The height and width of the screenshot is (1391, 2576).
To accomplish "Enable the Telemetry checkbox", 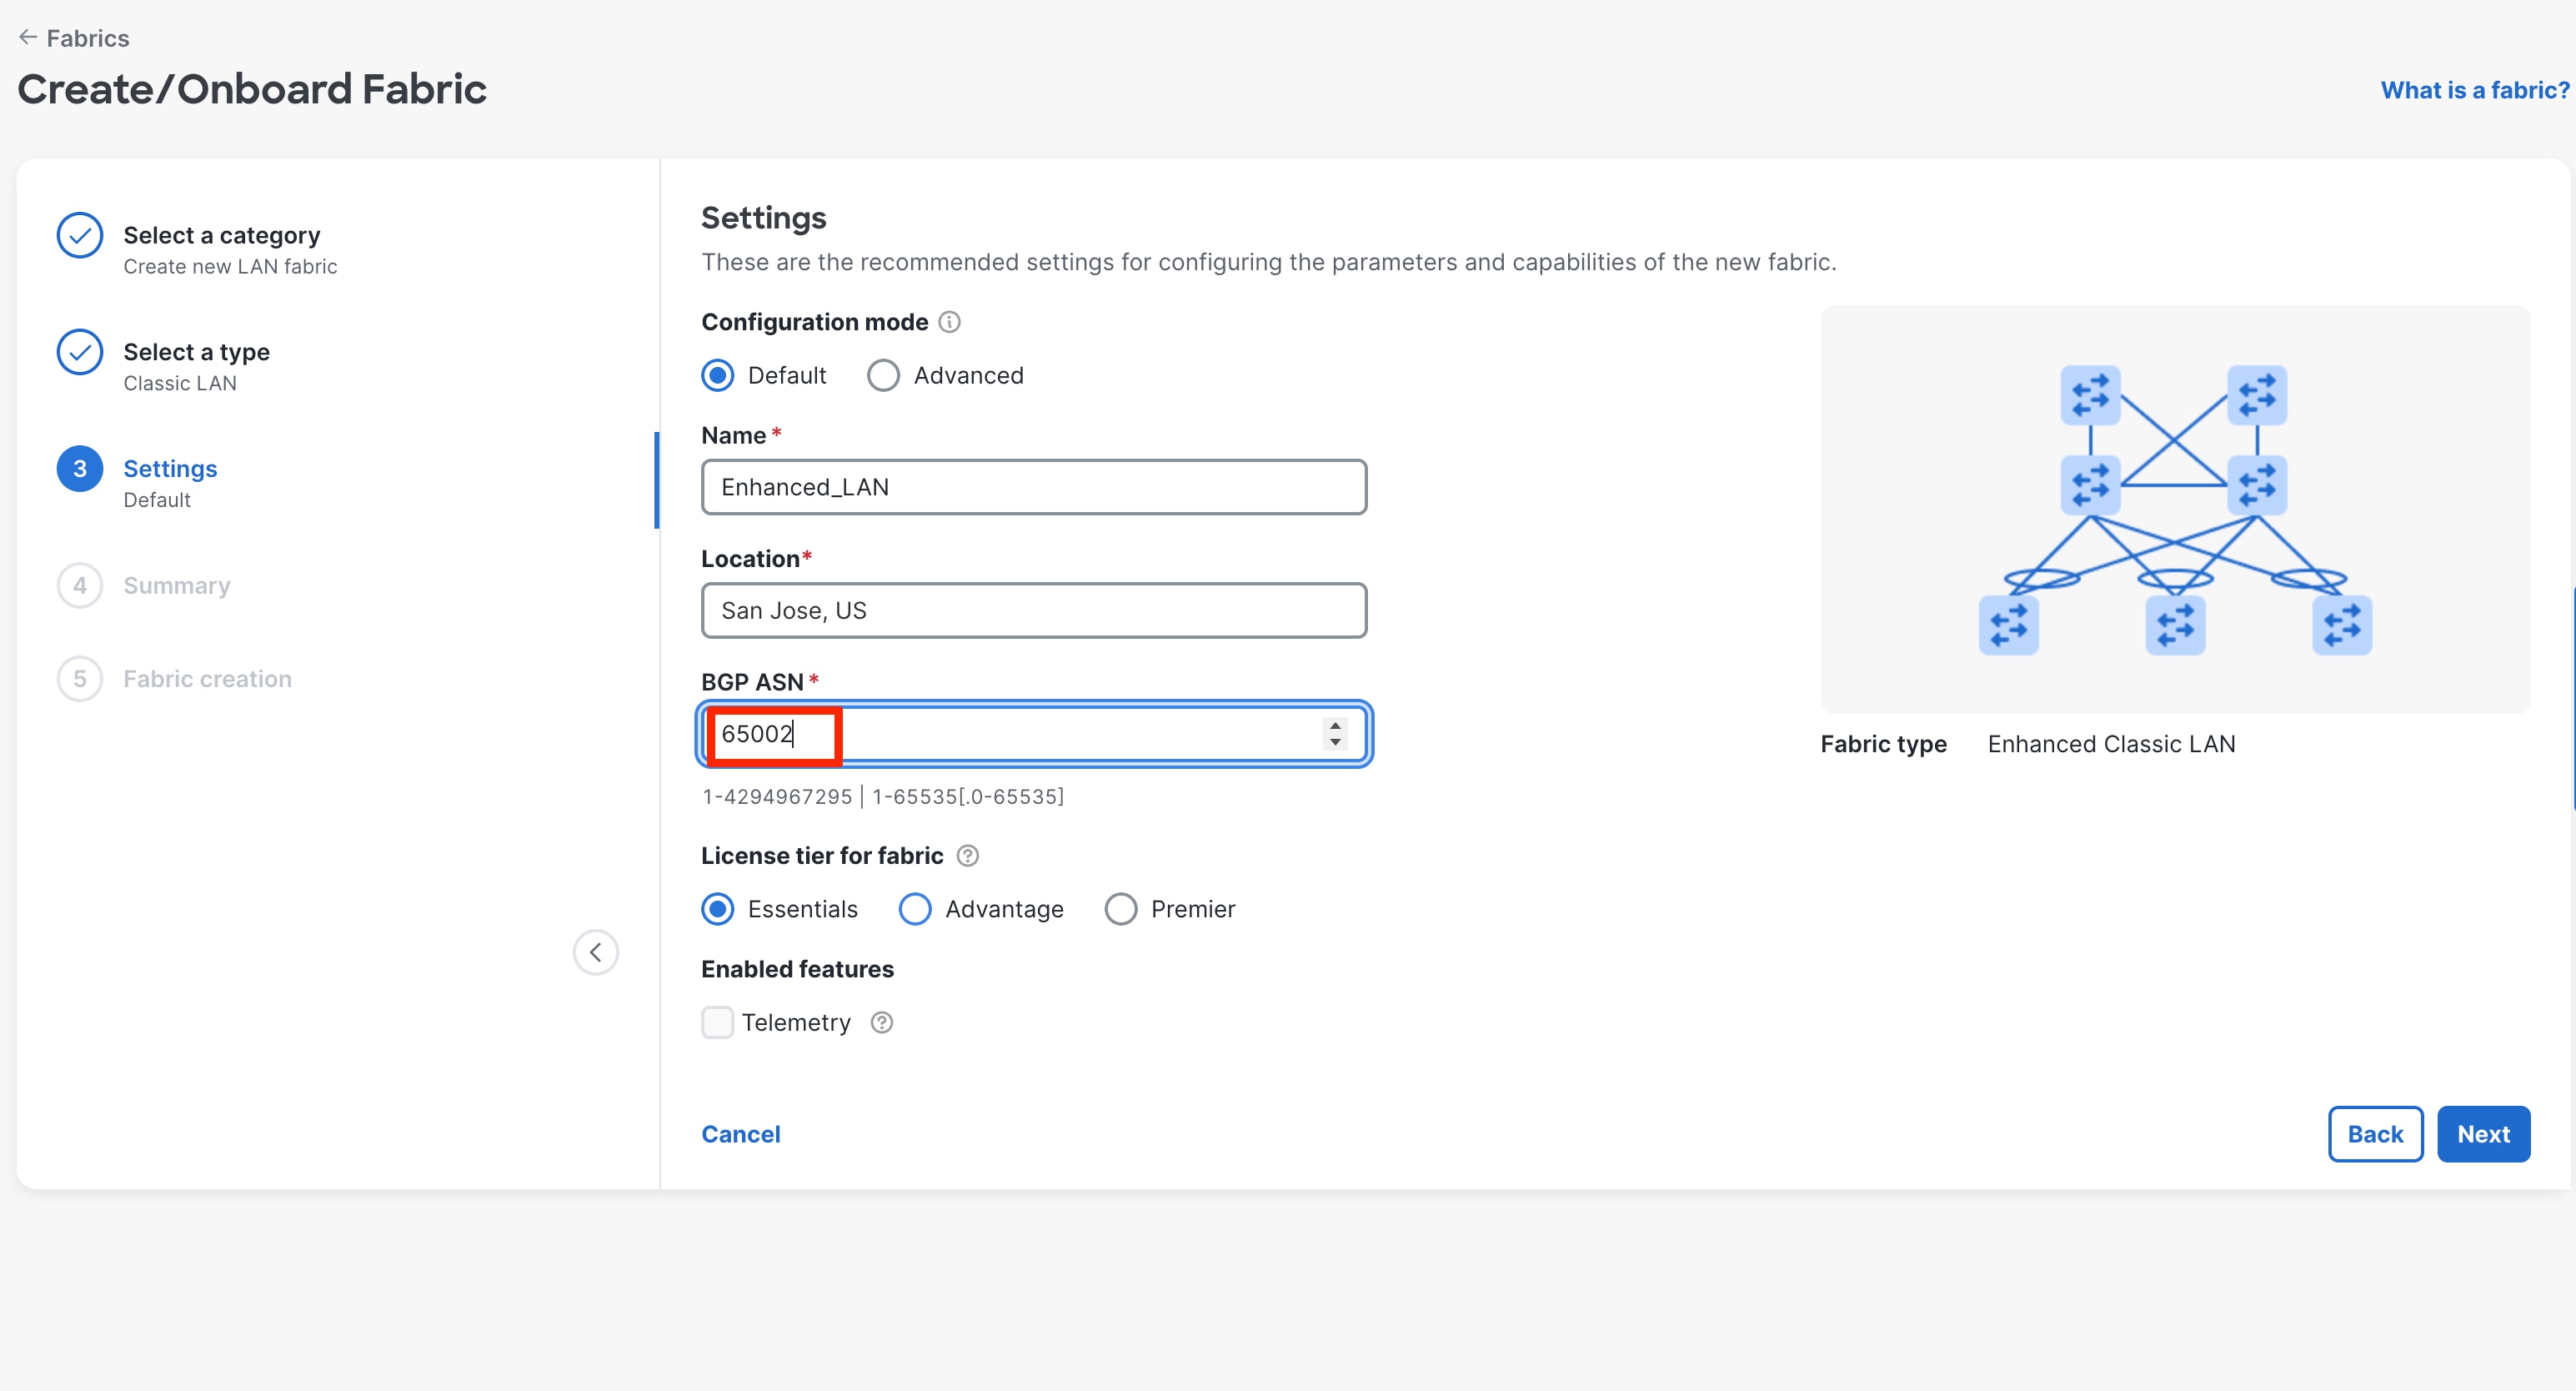I will pos(717,1023).
